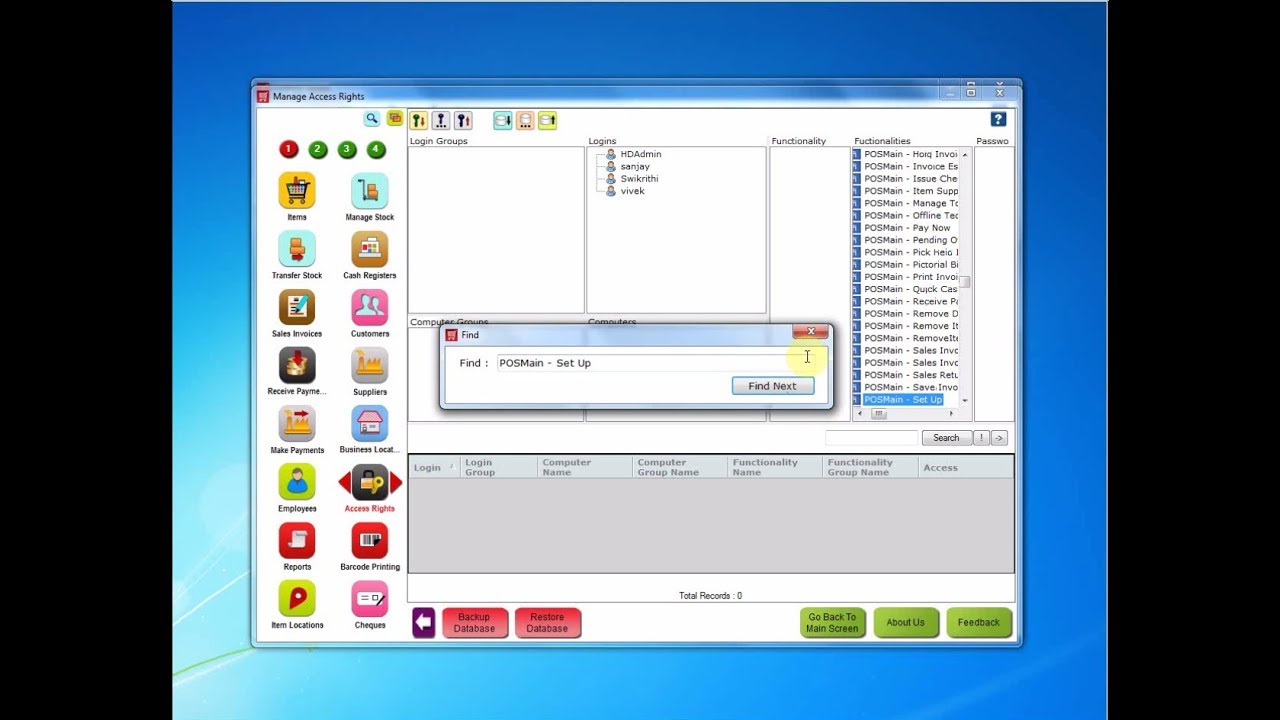Click the Backup Database button
1280x720 pixels.
474,623
